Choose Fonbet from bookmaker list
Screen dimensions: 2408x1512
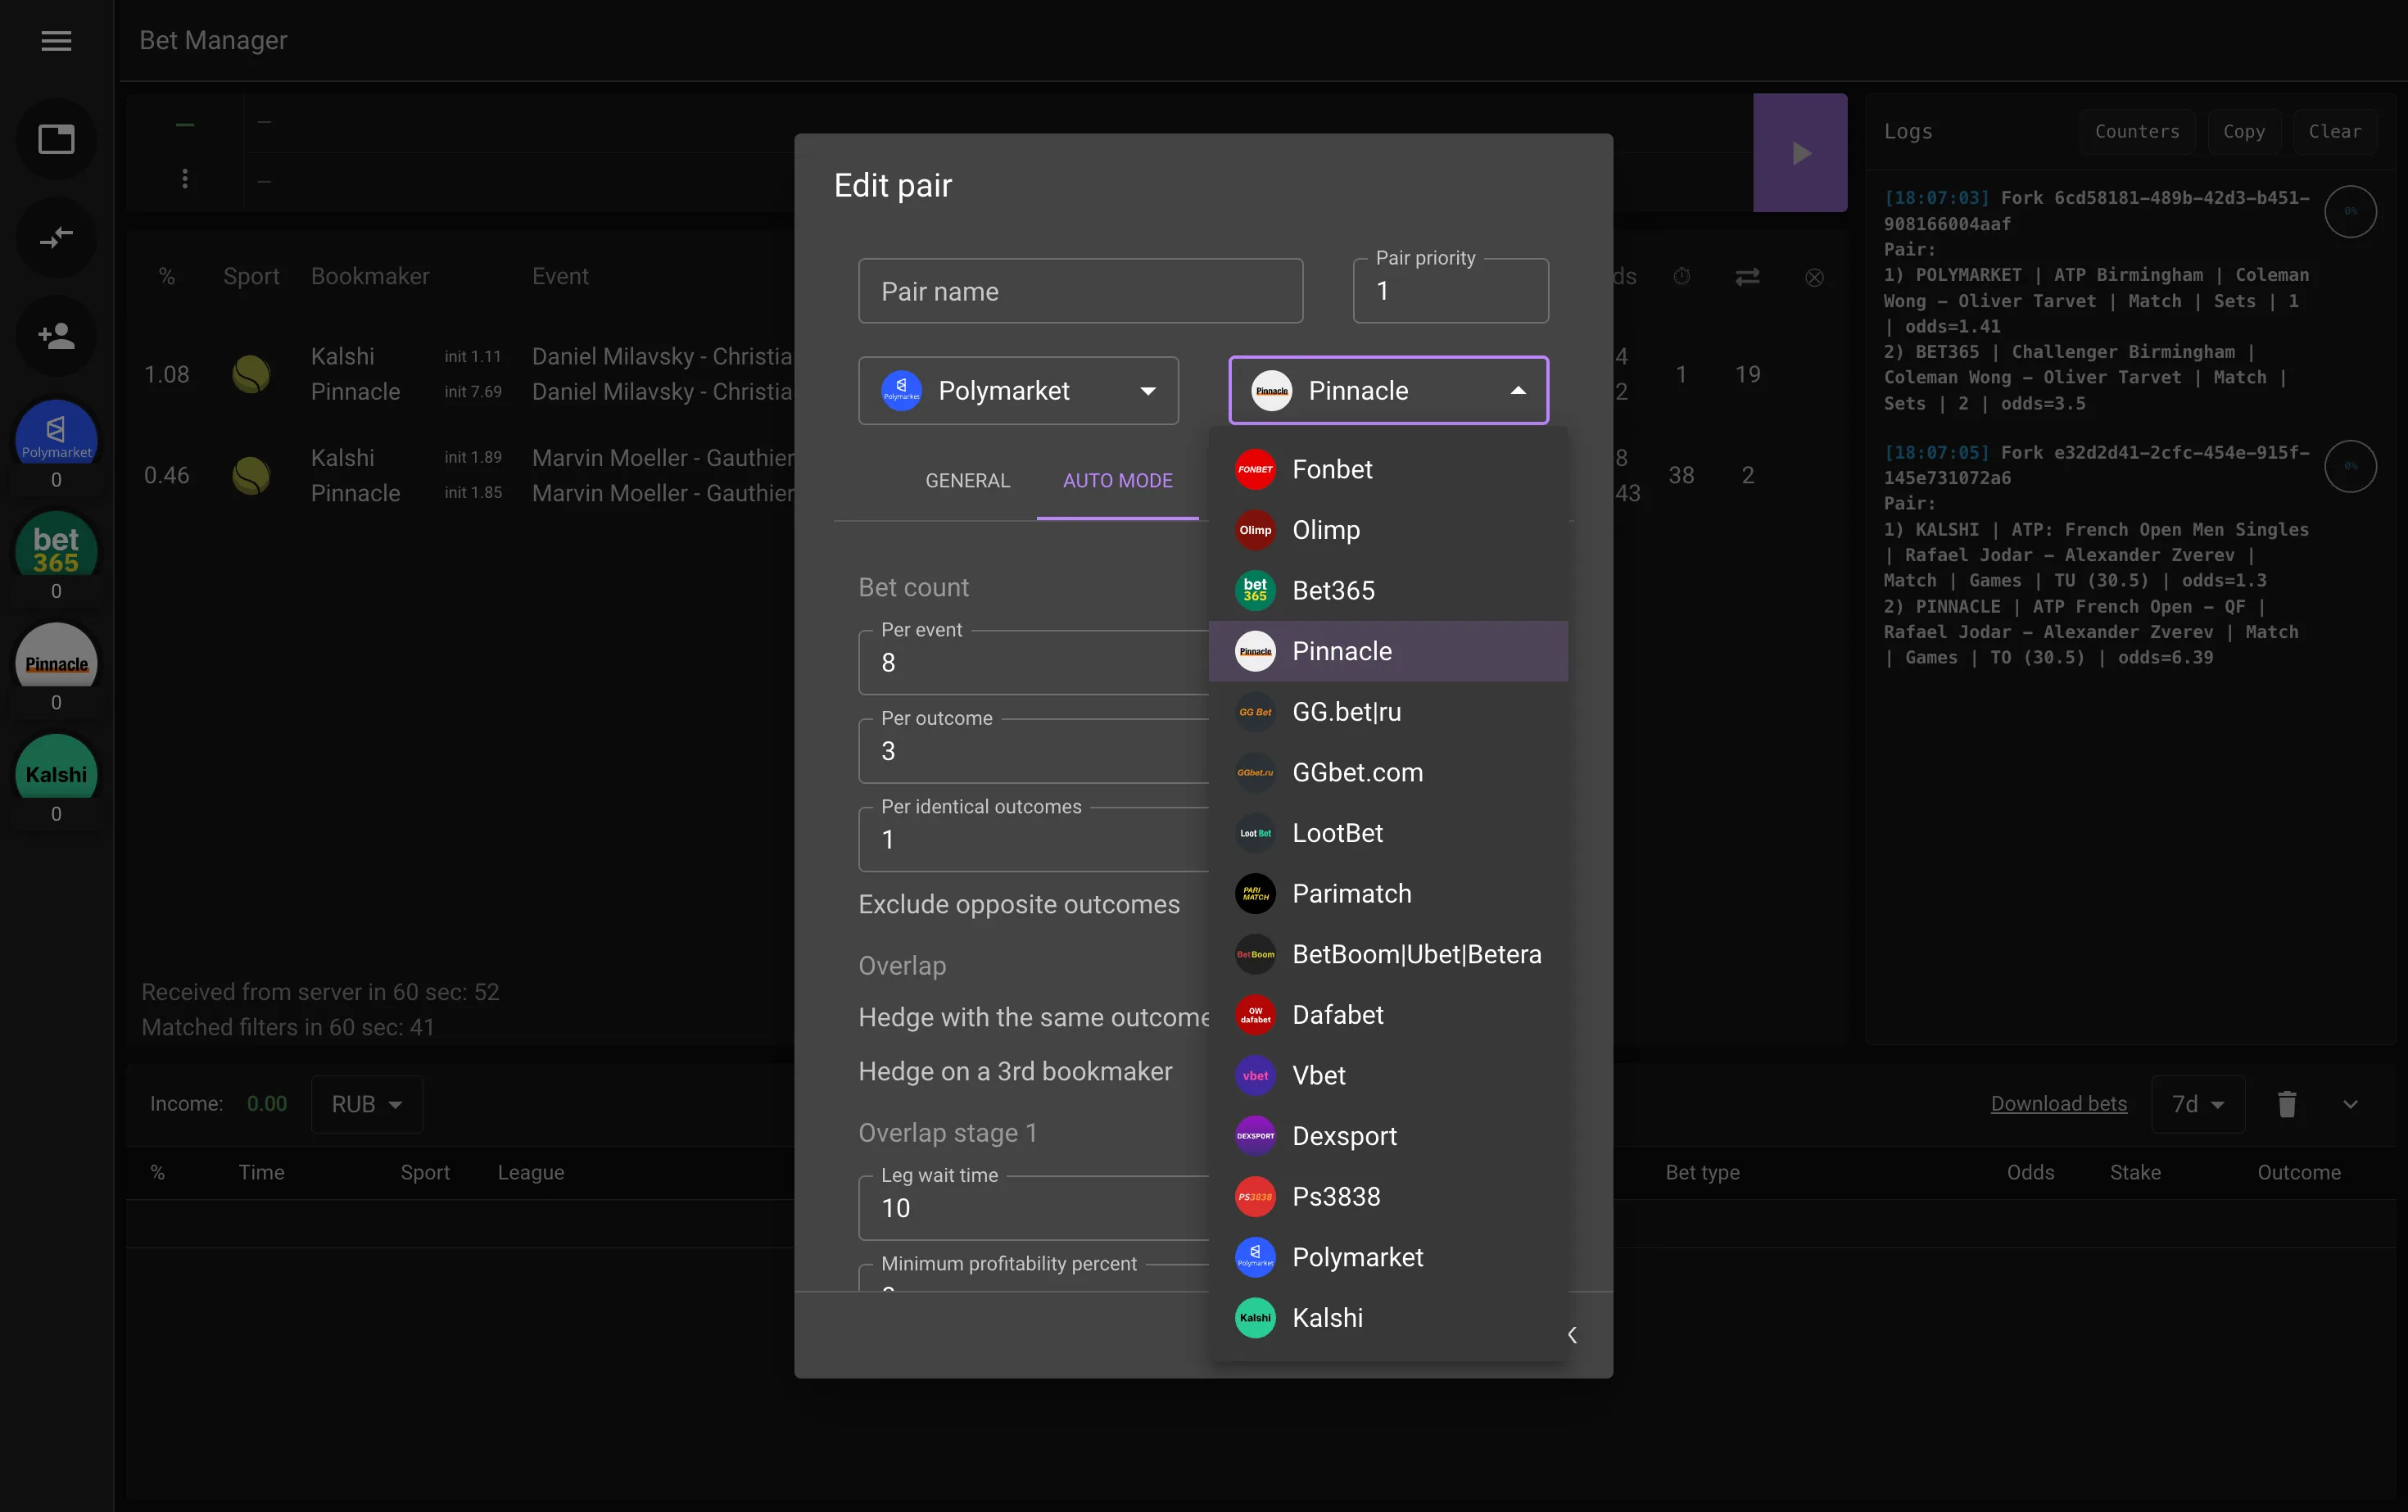pyautogui.click(x=1388, y=469)
